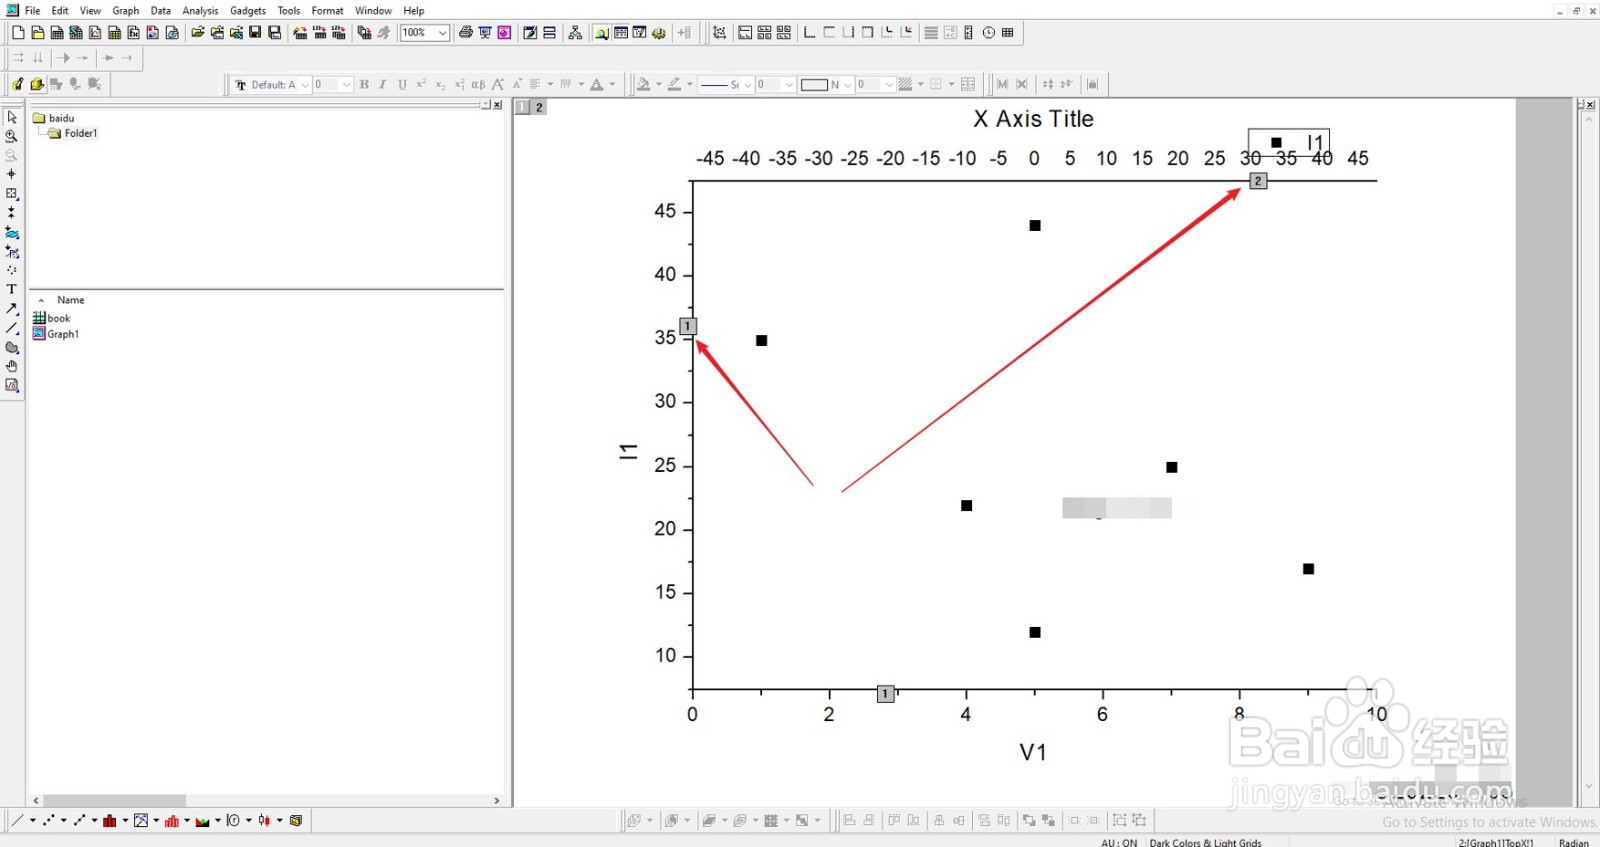Expand scatter plot type dropdown arrow

coord(63,821)
